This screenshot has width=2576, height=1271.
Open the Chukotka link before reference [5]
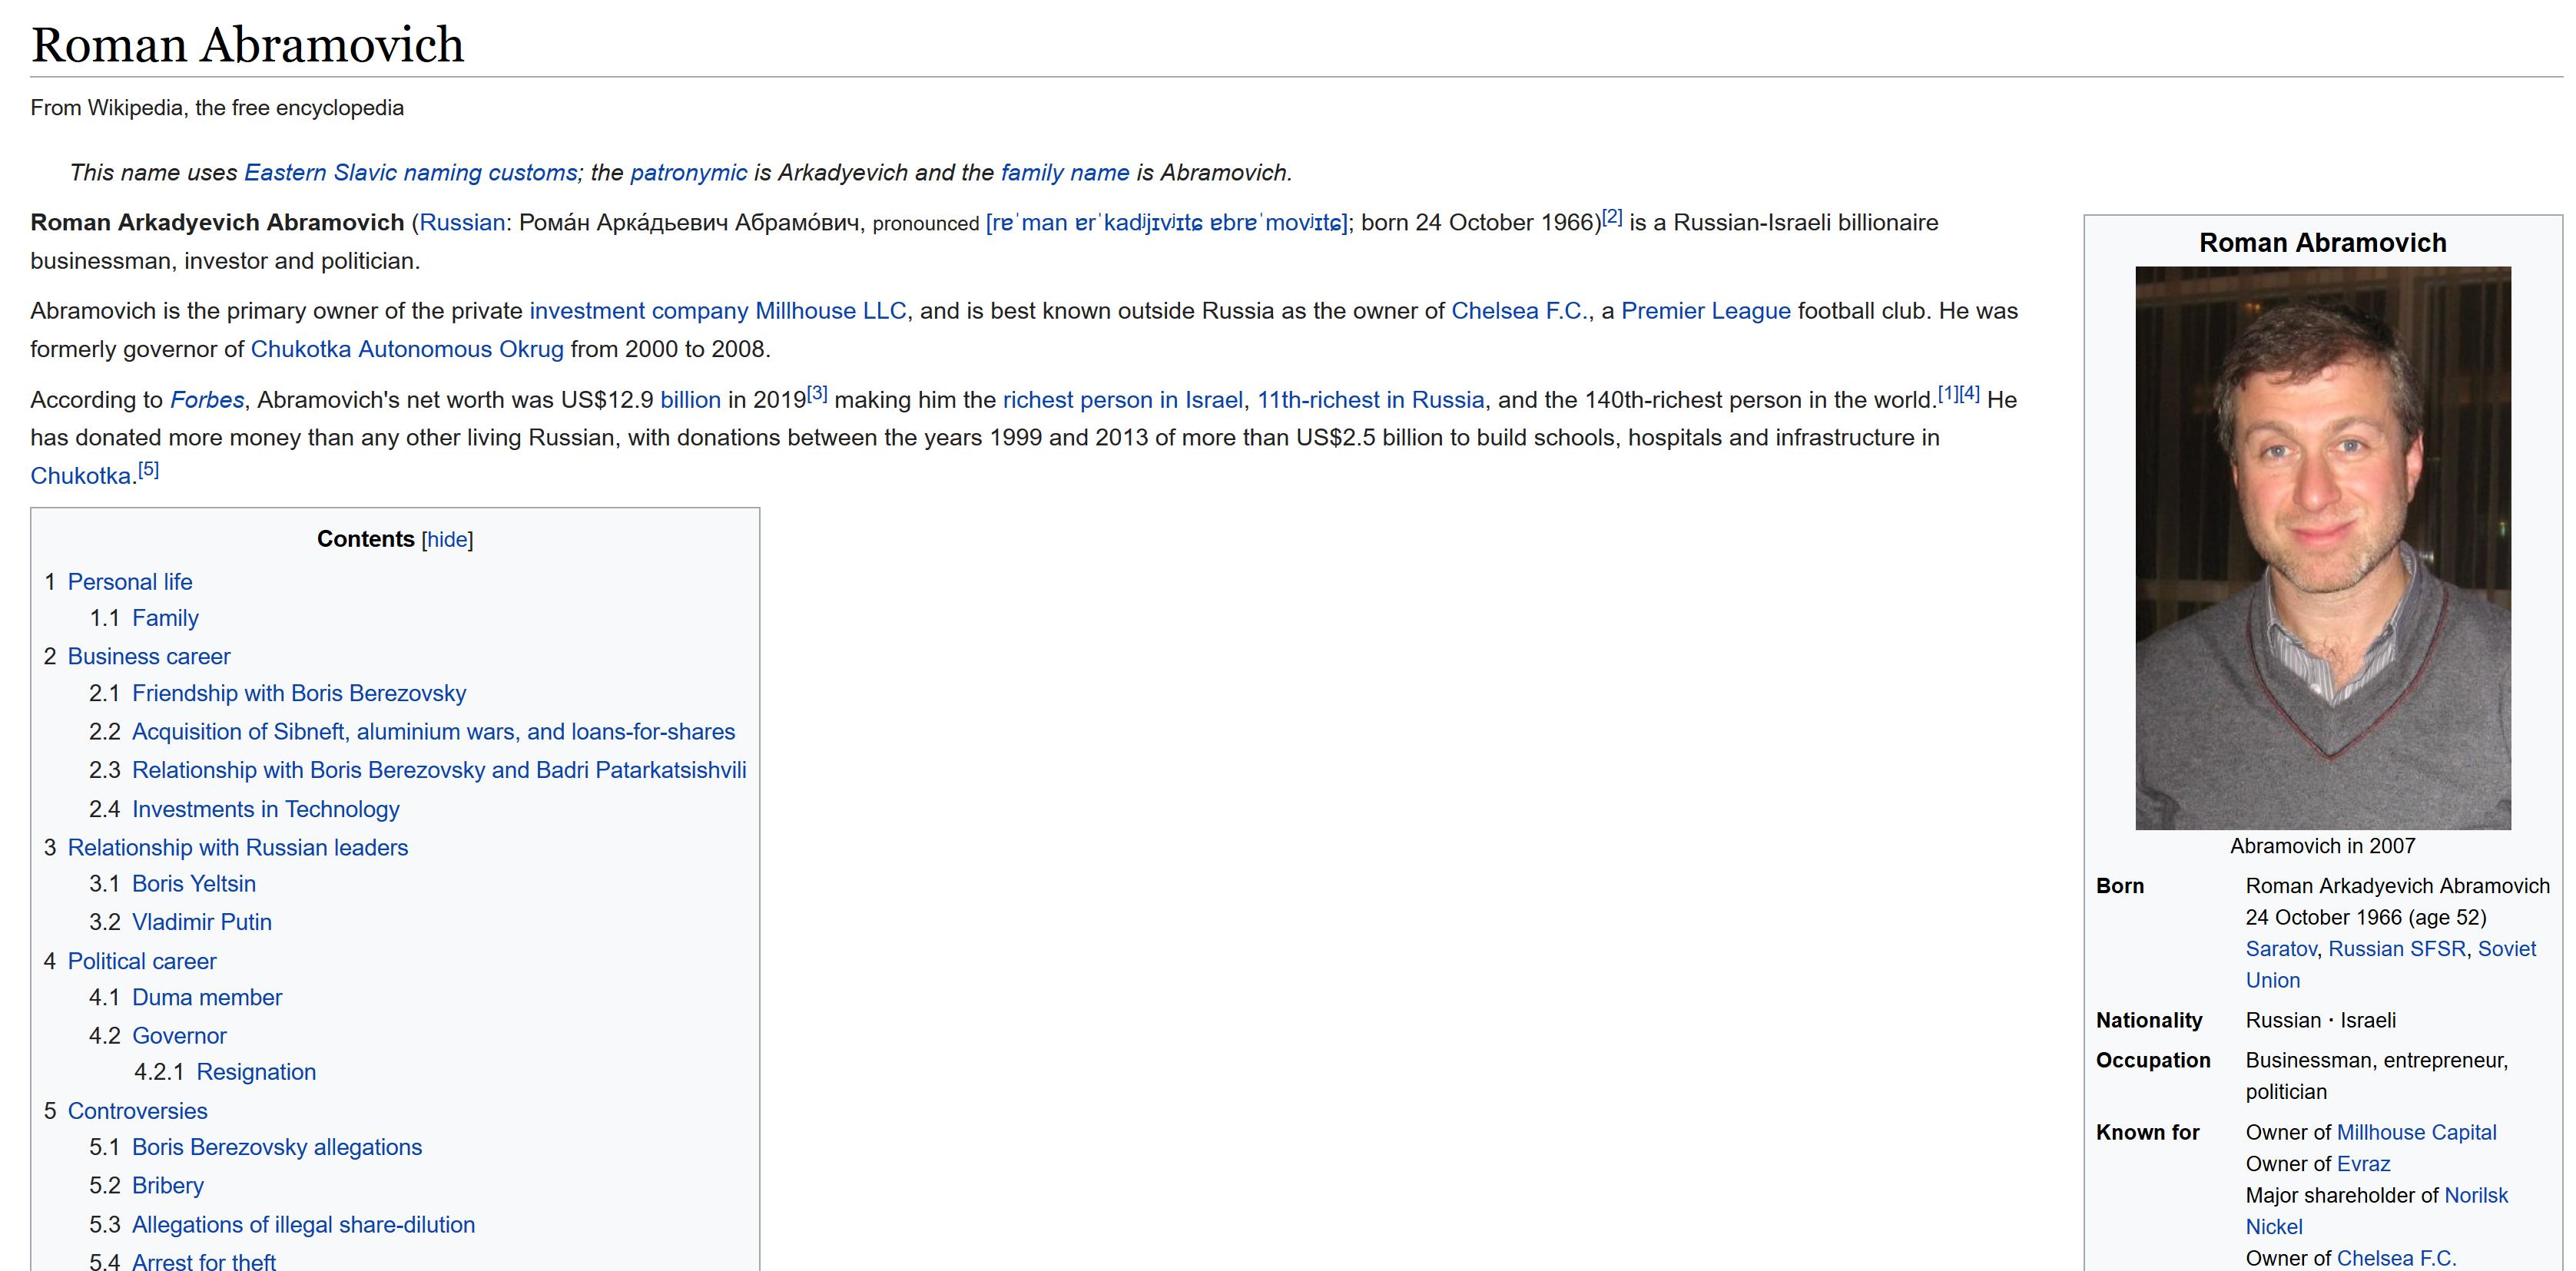click(81, 476)
